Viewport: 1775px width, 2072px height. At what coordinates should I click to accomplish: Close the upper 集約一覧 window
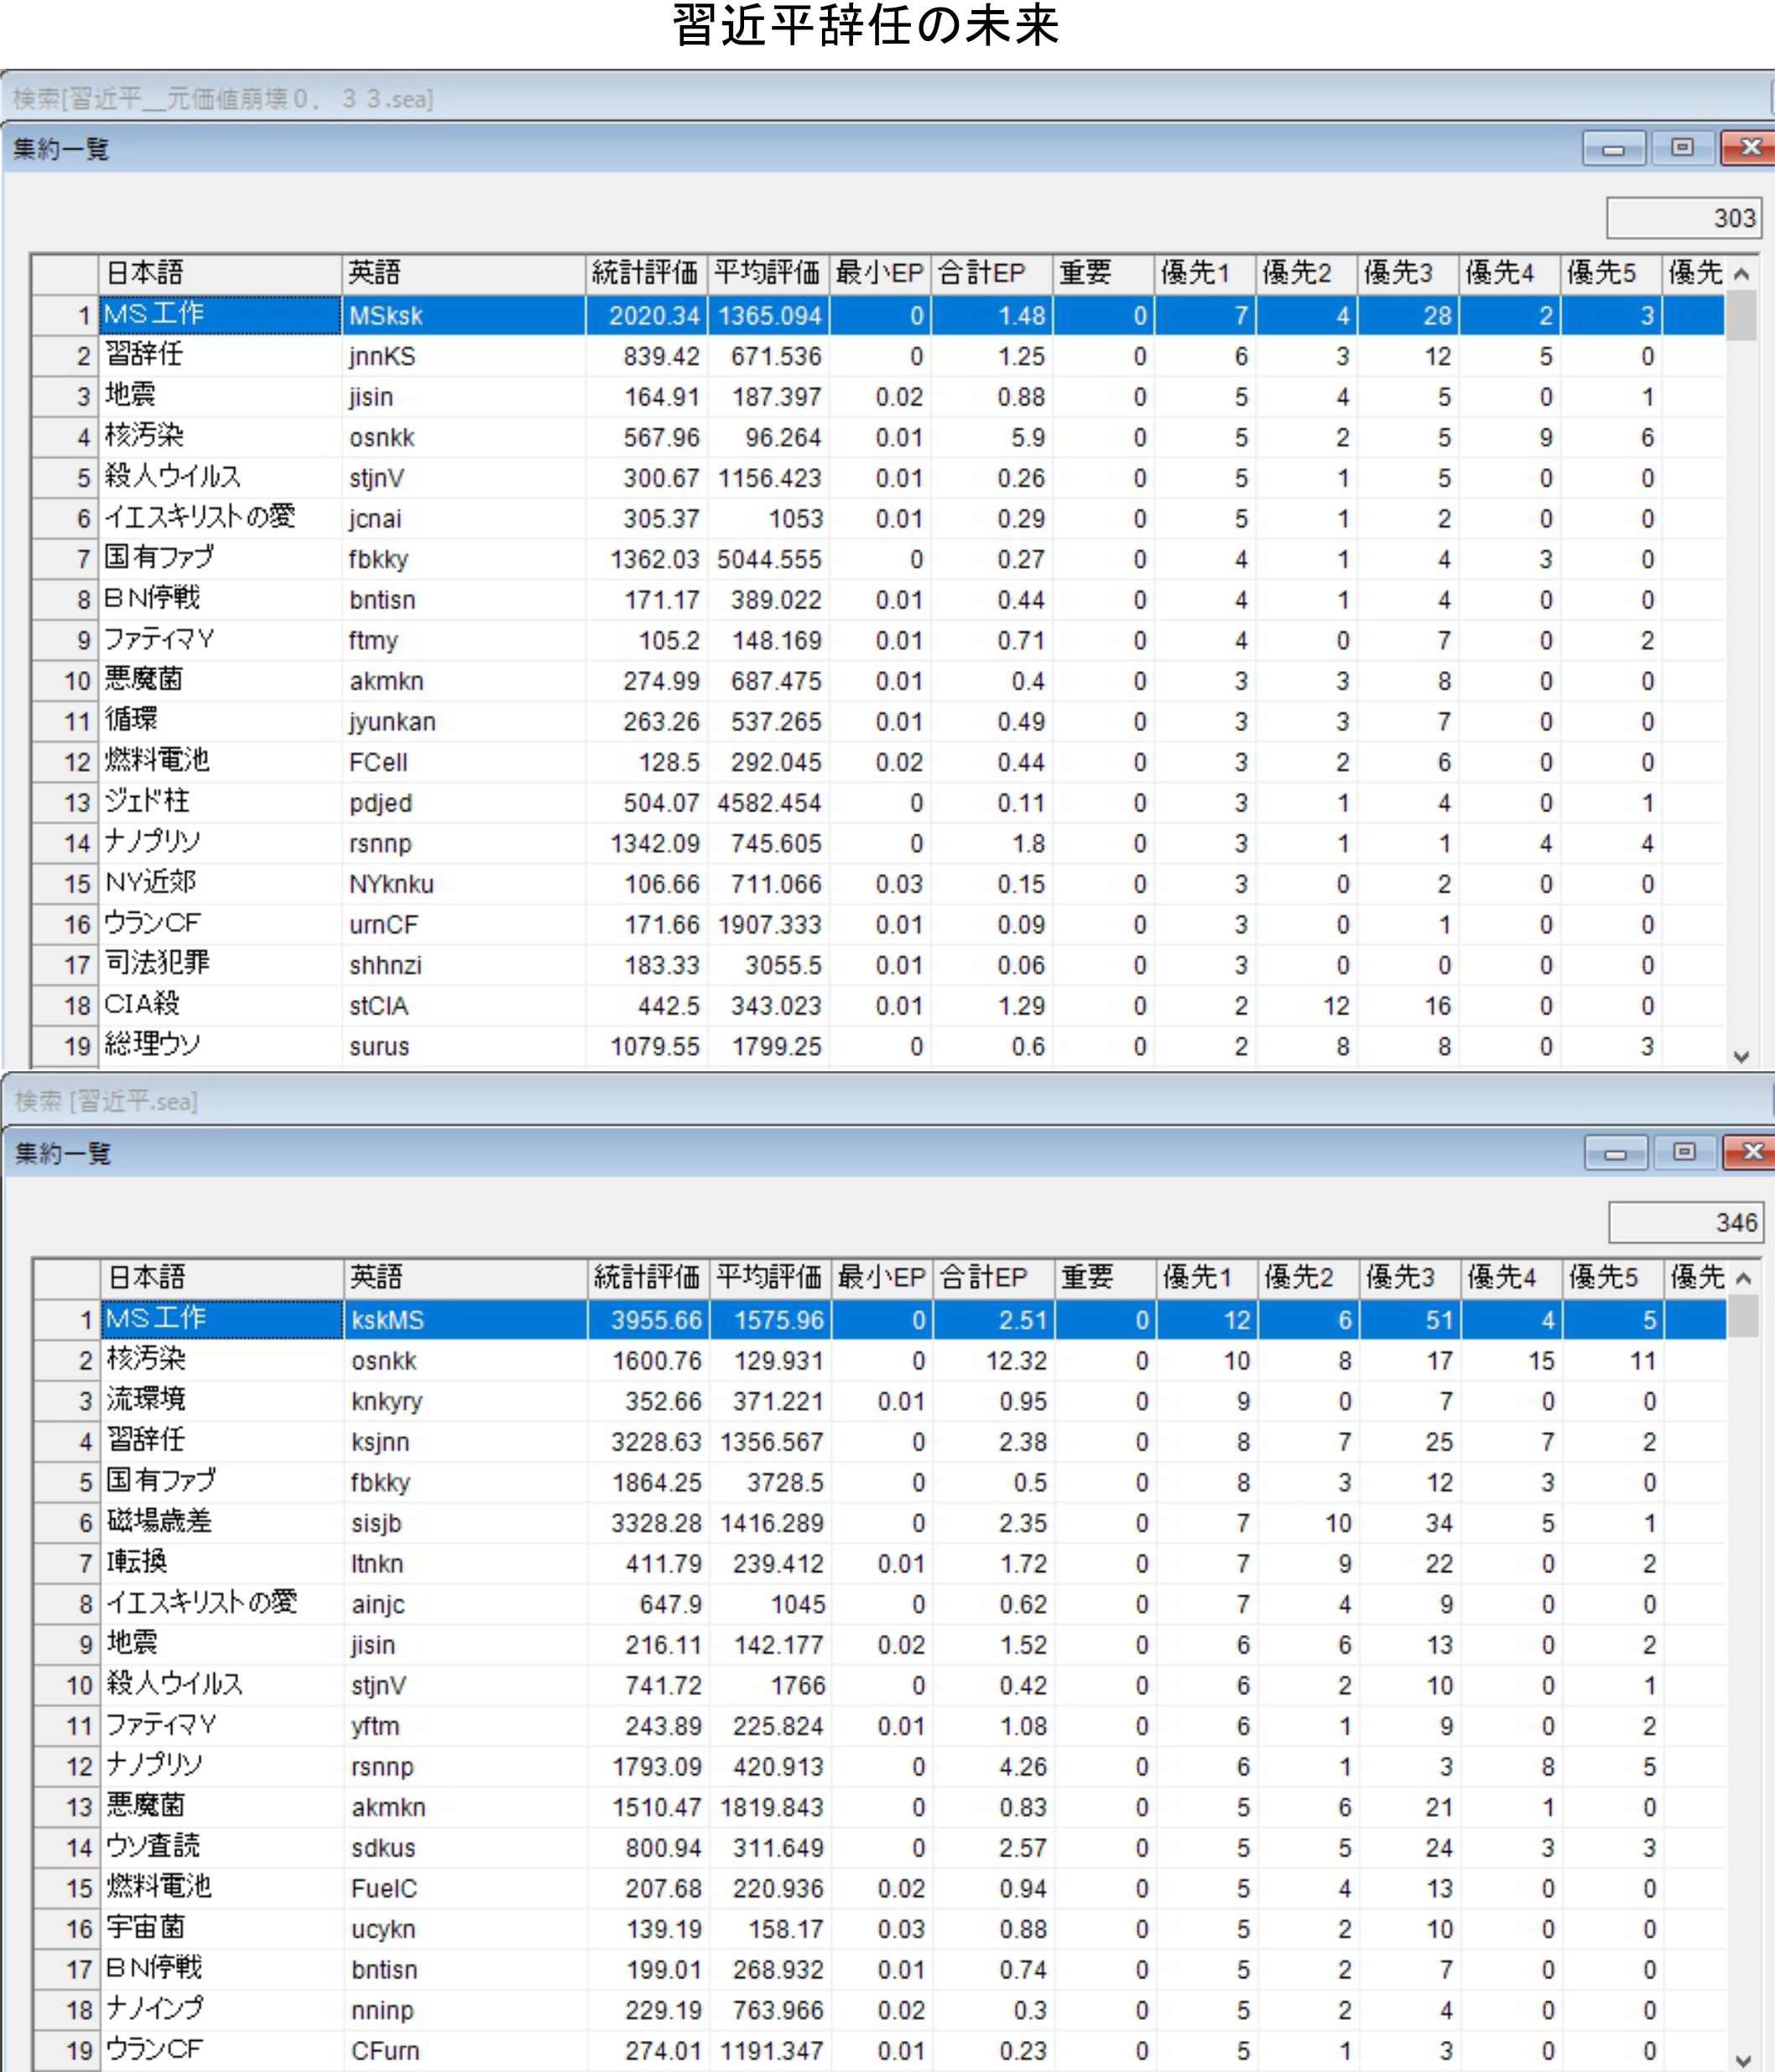coord(1749,149)
